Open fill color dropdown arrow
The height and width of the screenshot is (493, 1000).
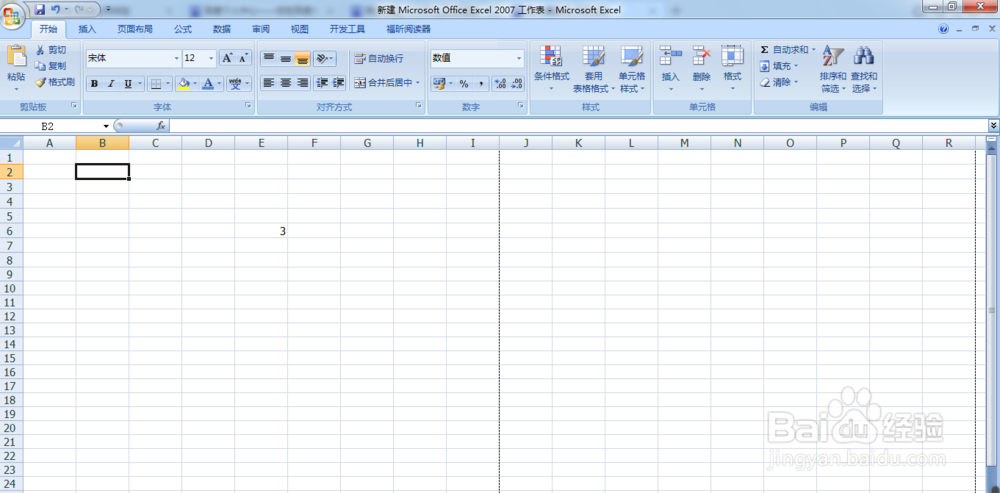pyautogui.click(x=195, y=84)
